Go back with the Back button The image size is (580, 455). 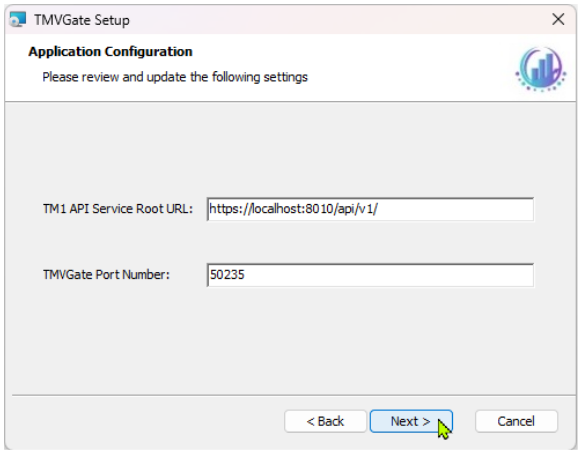click(325, 421)
